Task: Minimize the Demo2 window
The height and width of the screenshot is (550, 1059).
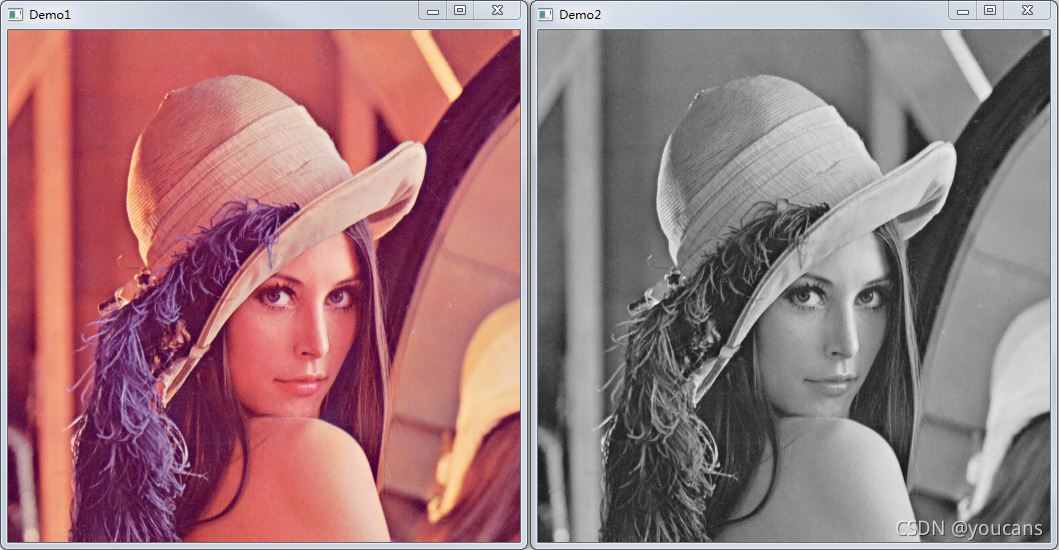Action: click(x=963, y=10)
